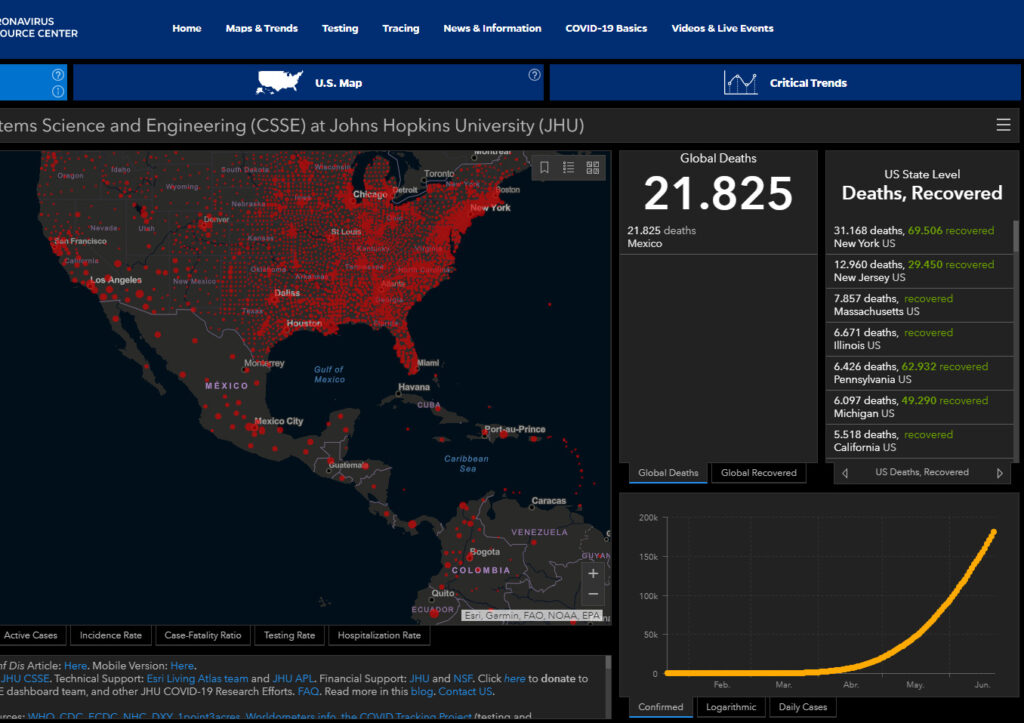Open the map bookmarks icon
The width and height of the screenshot is (1024, 723).
point(544,168)
